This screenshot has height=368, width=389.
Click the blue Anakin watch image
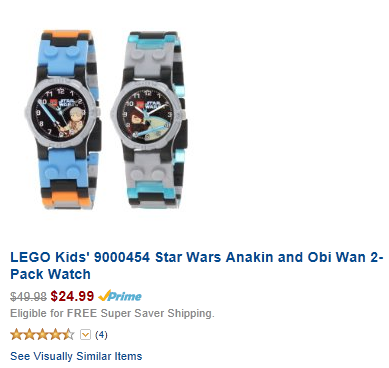tap(63, 119)
